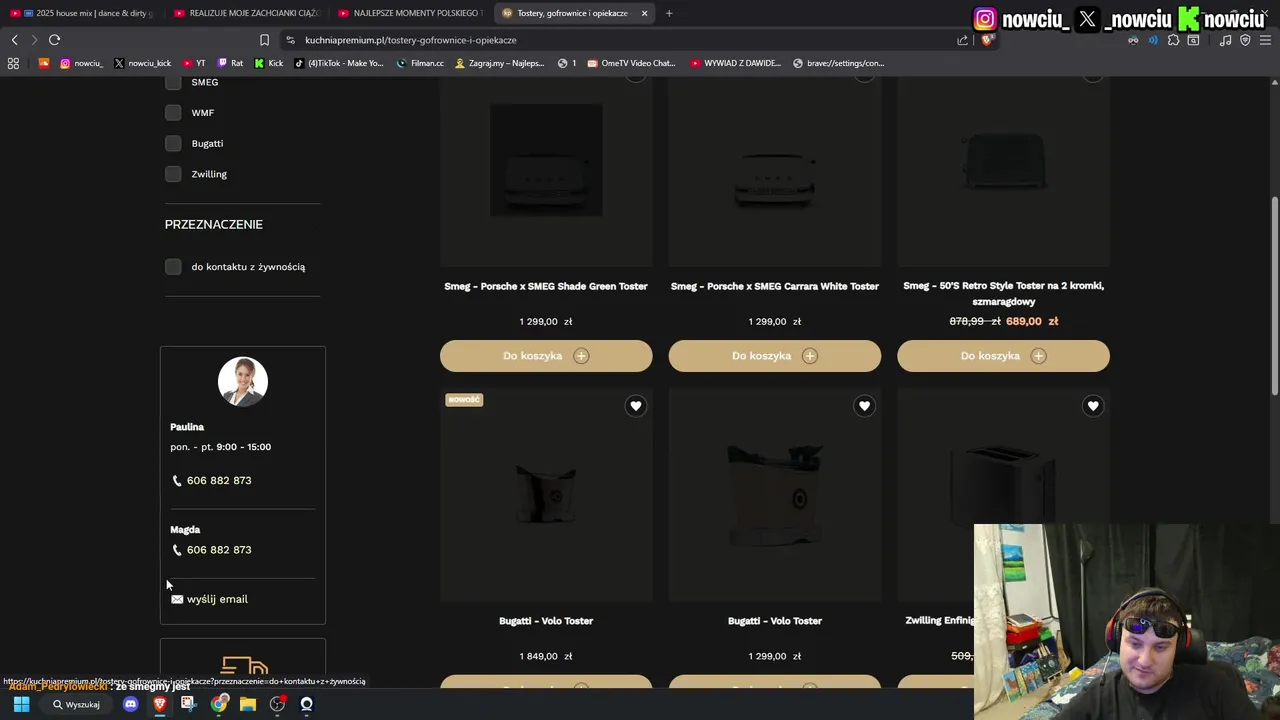Toggle 'do kontaktu z żywnością' filter

(x=173, y=267)
